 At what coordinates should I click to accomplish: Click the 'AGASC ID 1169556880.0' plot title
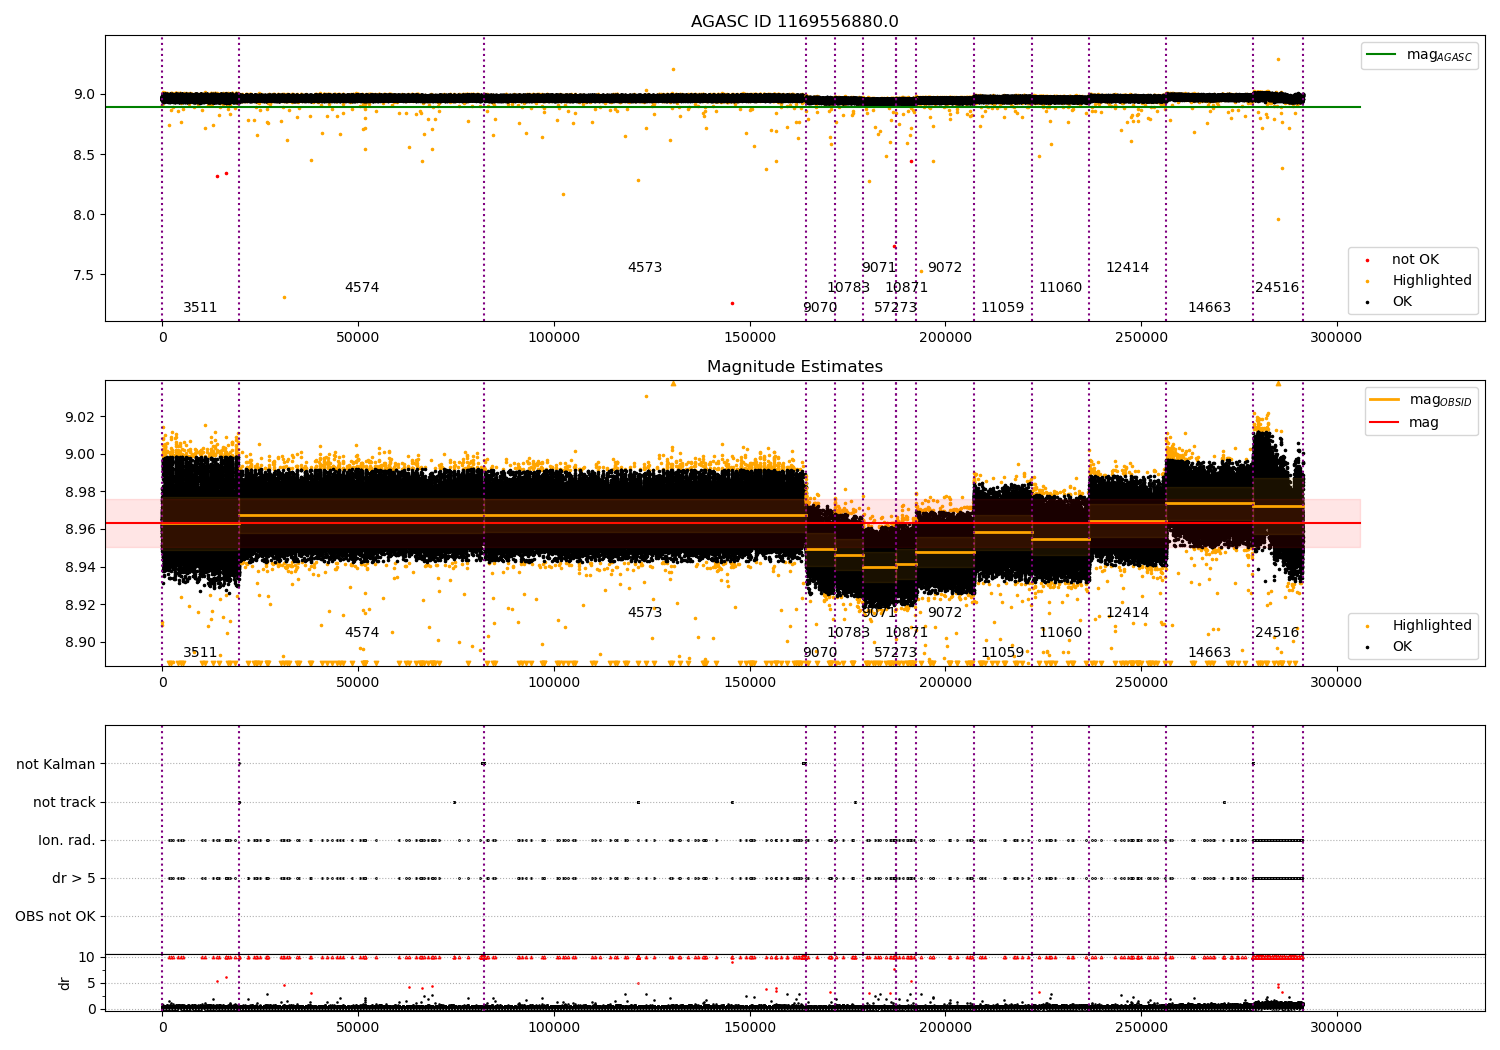(794, 22)
